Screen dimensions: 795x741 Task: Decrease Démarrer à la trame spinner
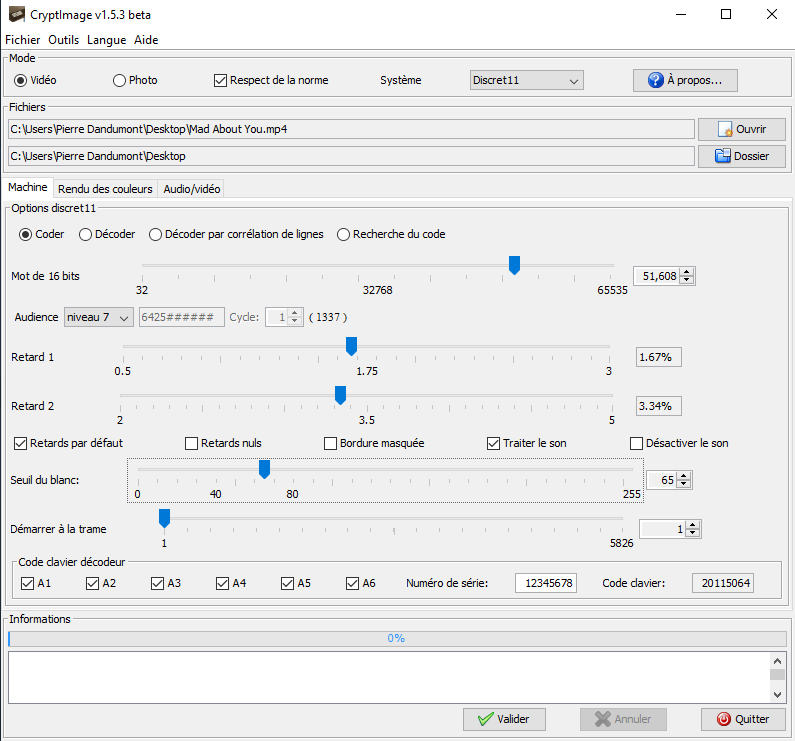coord(693,533)
